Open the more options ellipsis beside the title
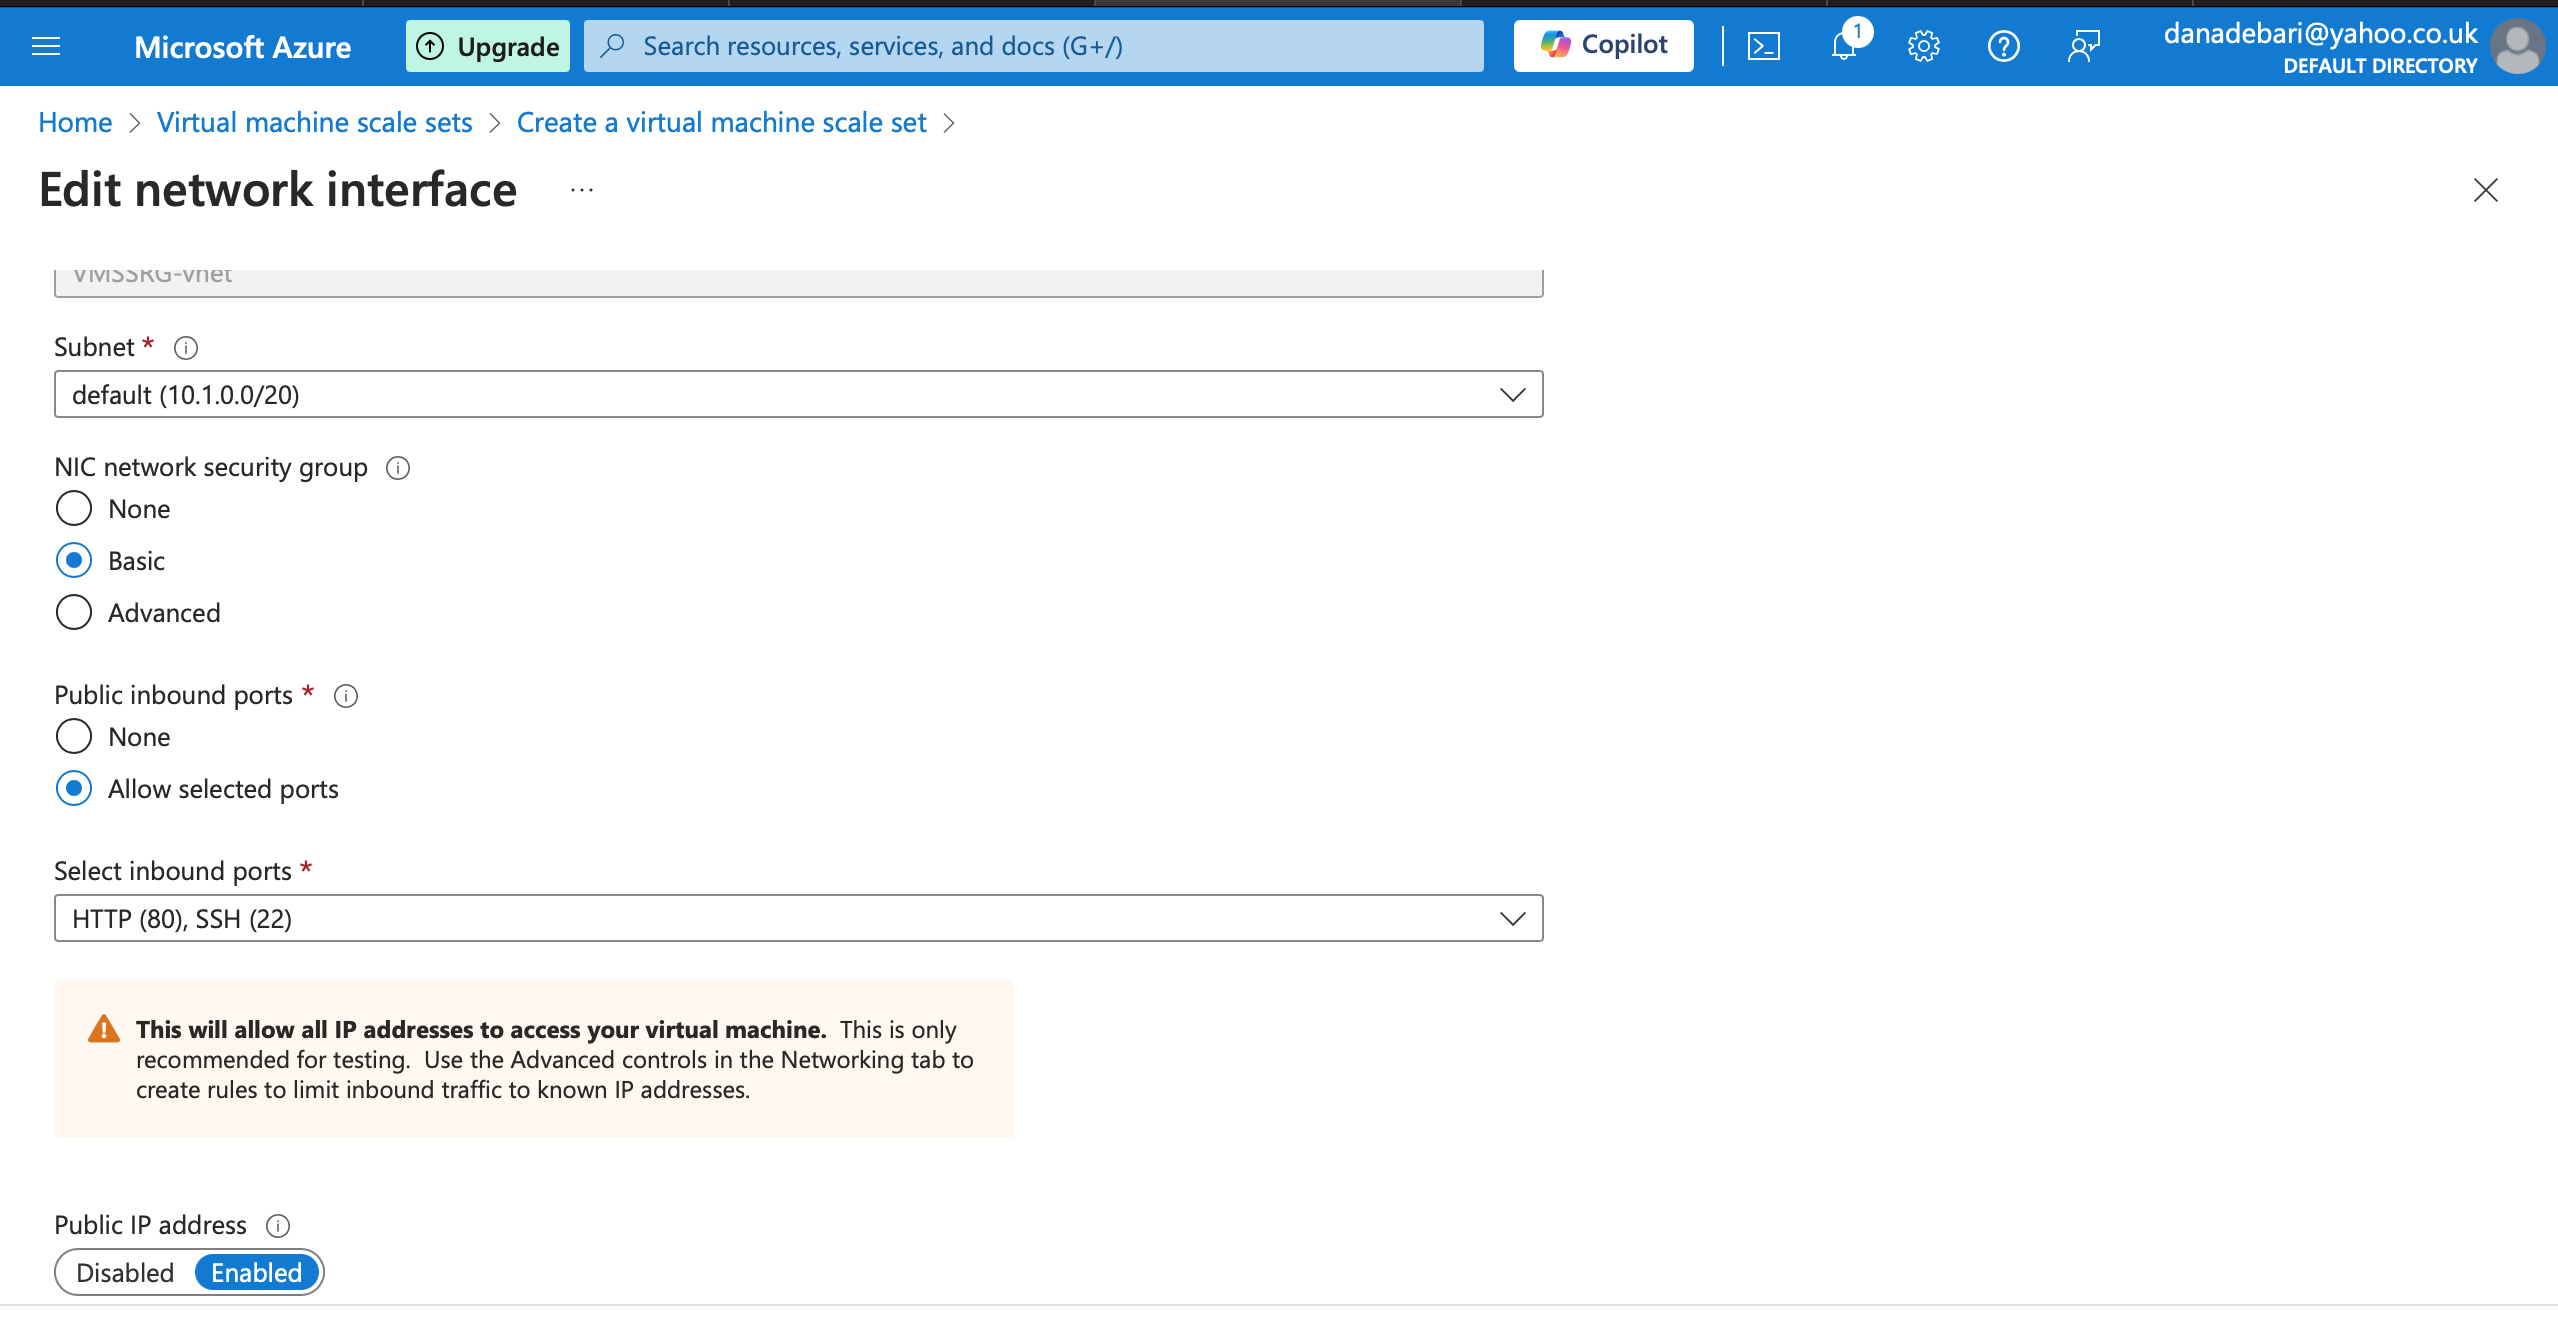The height and width of the screenshot is (1338, 2558). tap(582, 190)
